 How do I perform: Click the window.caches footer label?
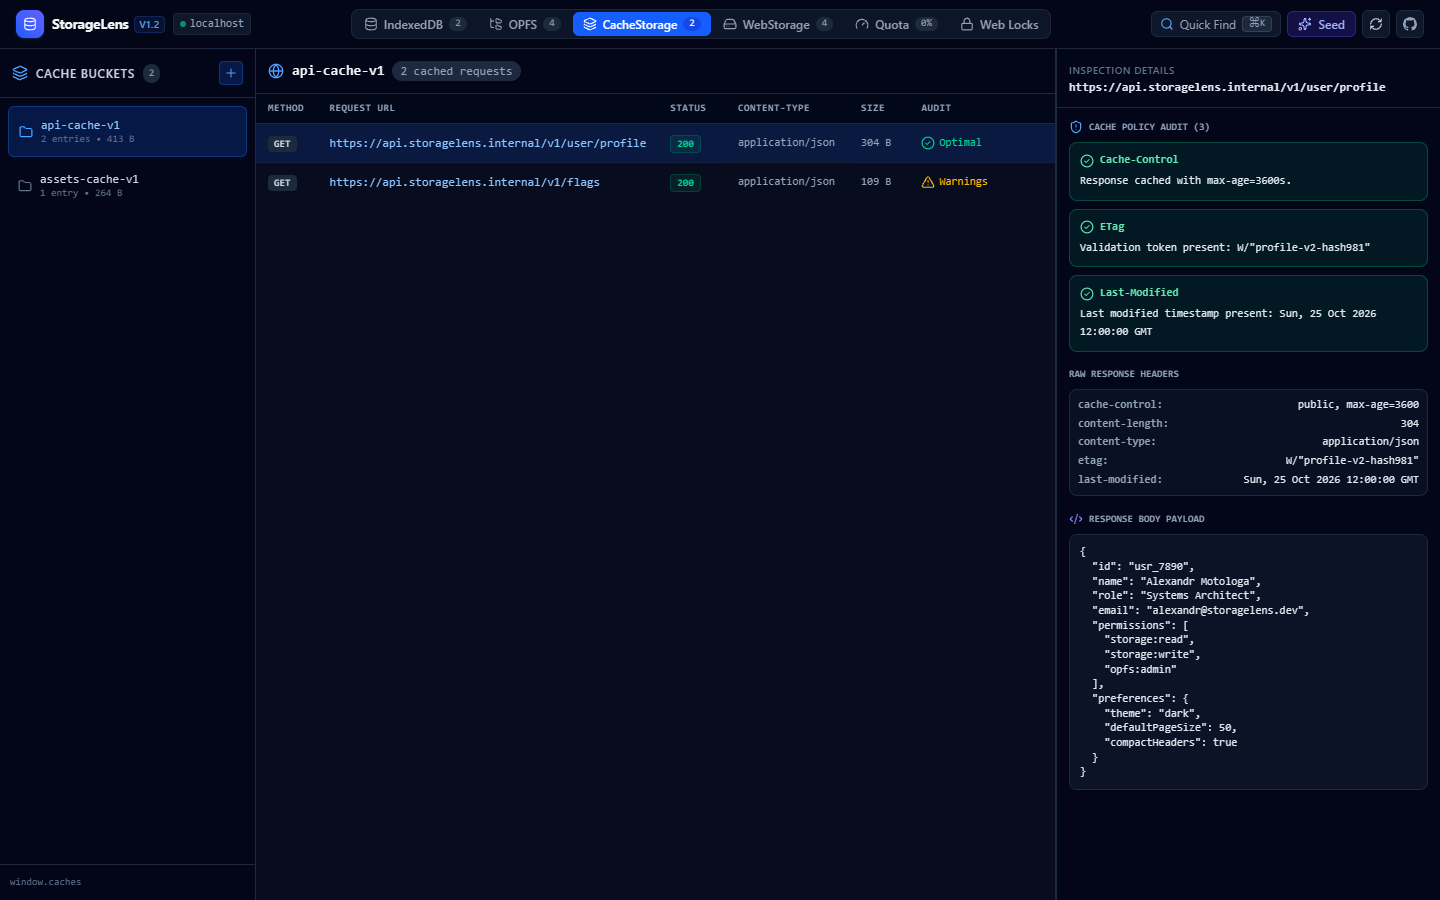(46, 882)
